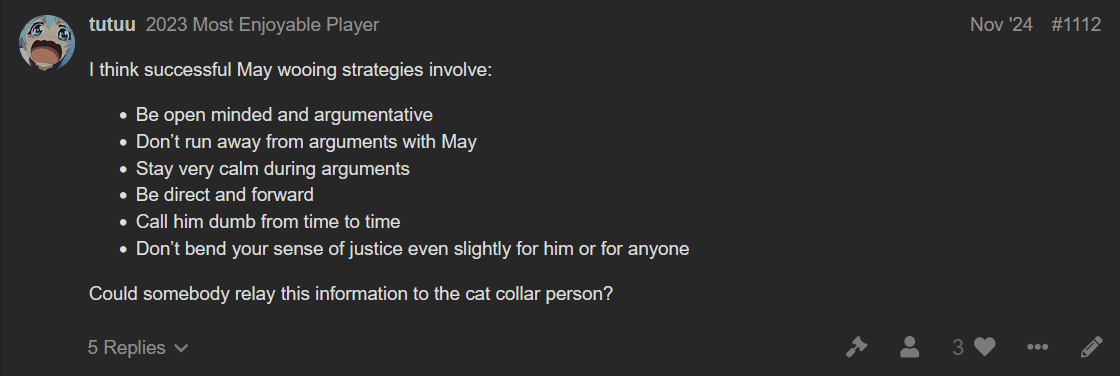Click the 'Don't run away from arguments' line
Image resolution: width=1120 pixels, height=376 pixels.
[306, 142]
